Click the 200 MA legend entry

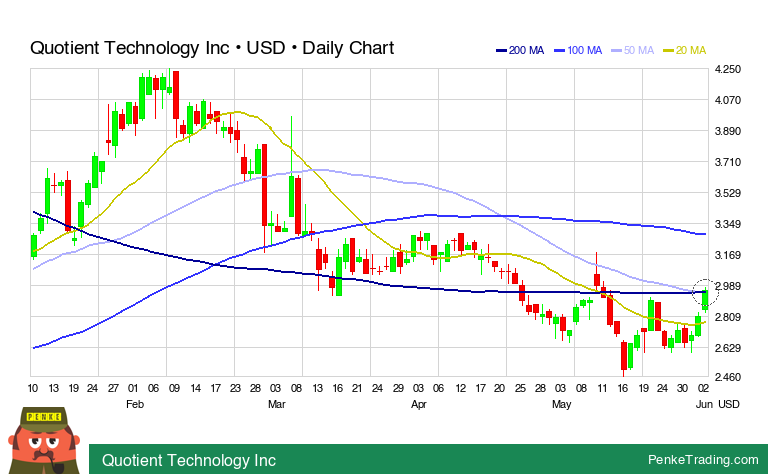[x=520, y=50]
